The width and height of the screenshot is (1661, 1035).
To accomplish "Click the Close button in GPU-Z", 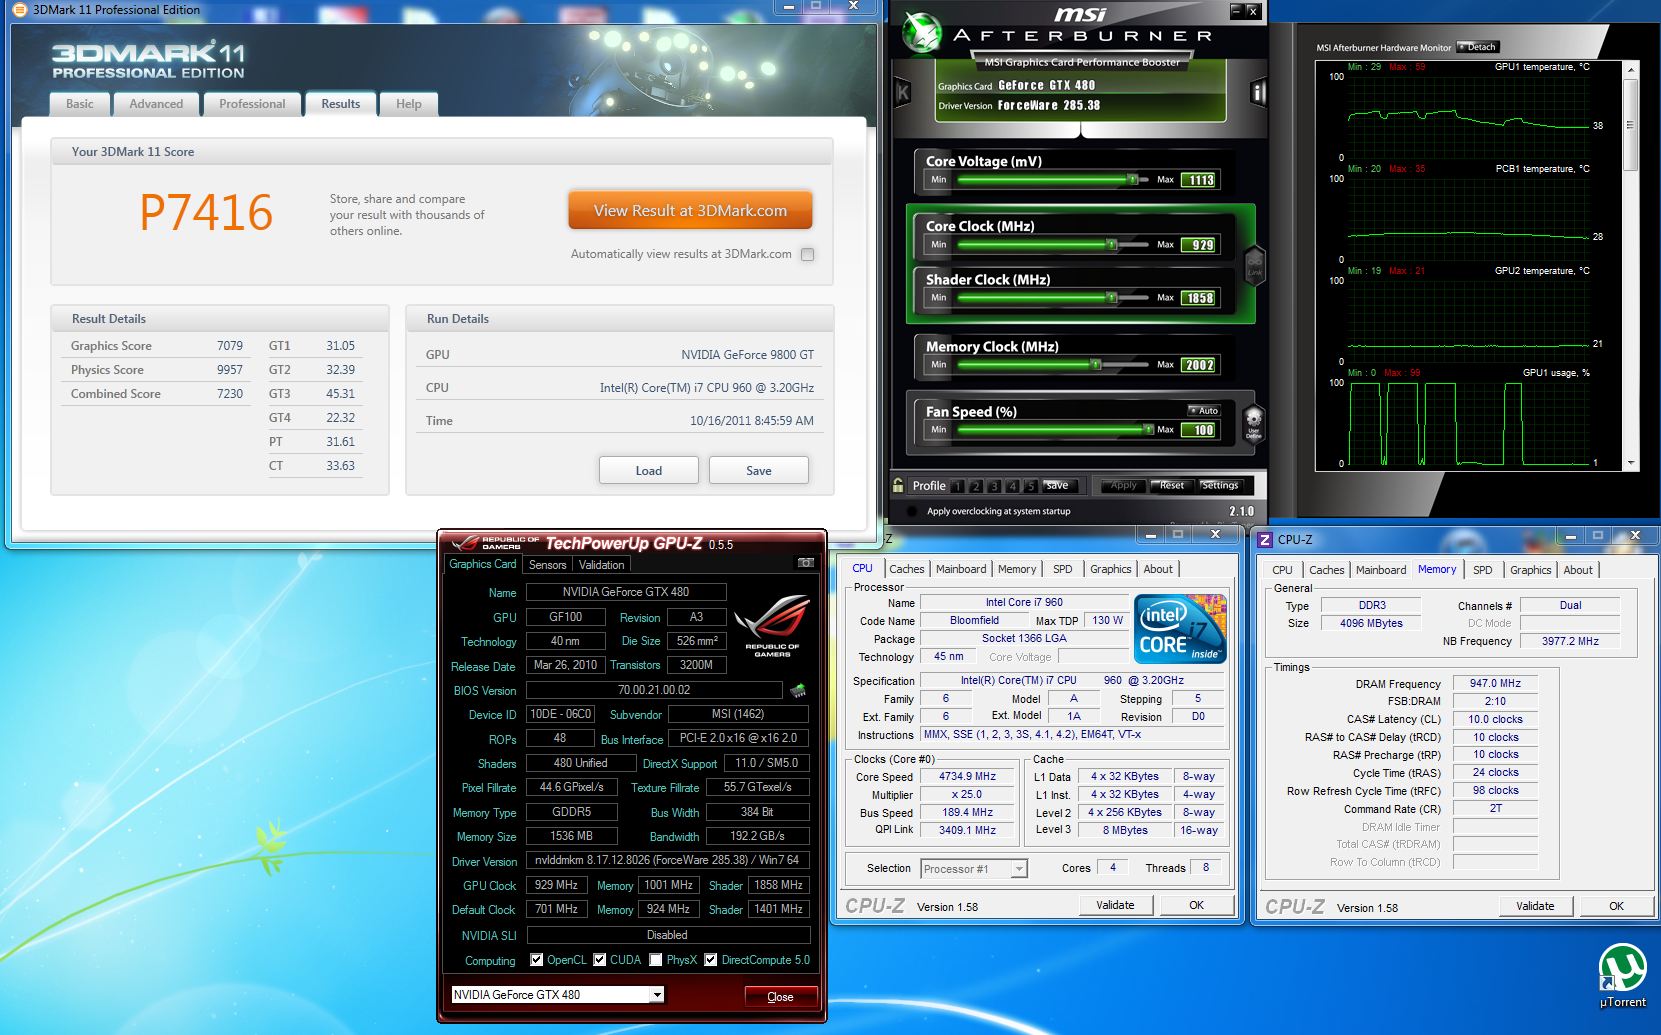I will coord(781,997).
